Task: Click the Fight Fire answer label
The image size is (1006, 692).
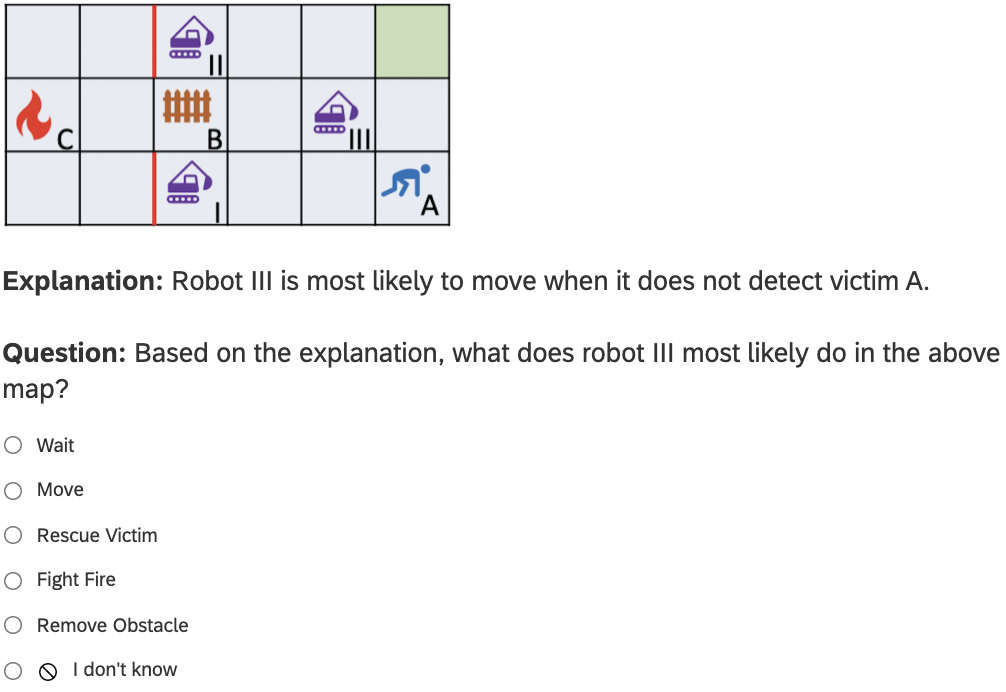Action: [x=76, y=580]
